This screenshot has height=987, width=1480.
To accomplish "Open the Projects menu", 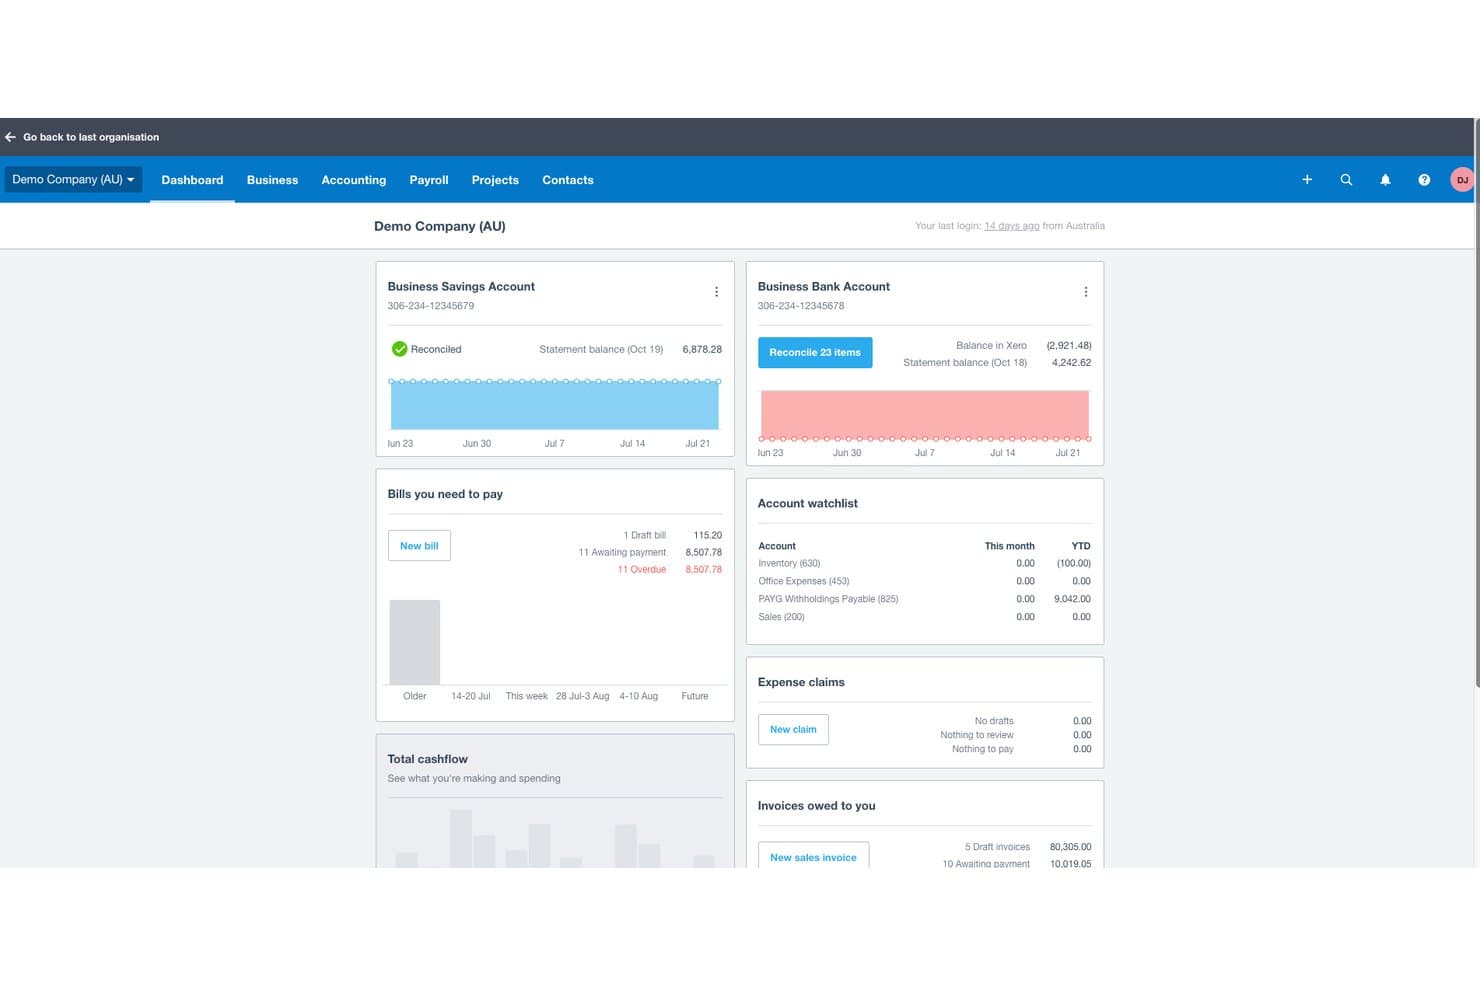I will pos(495,180).
